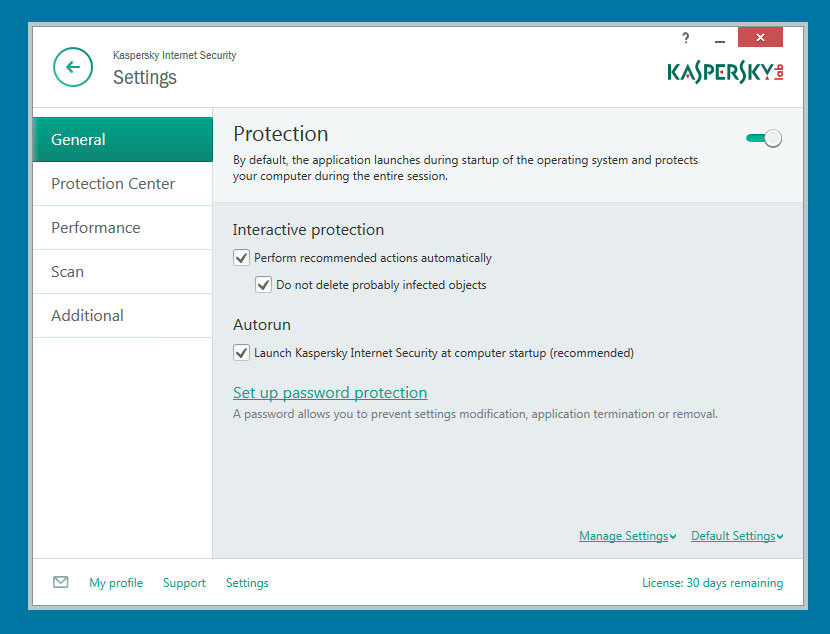Uncheck Do not delete probably infected objects
830x634 pixels.
point(263,285)
